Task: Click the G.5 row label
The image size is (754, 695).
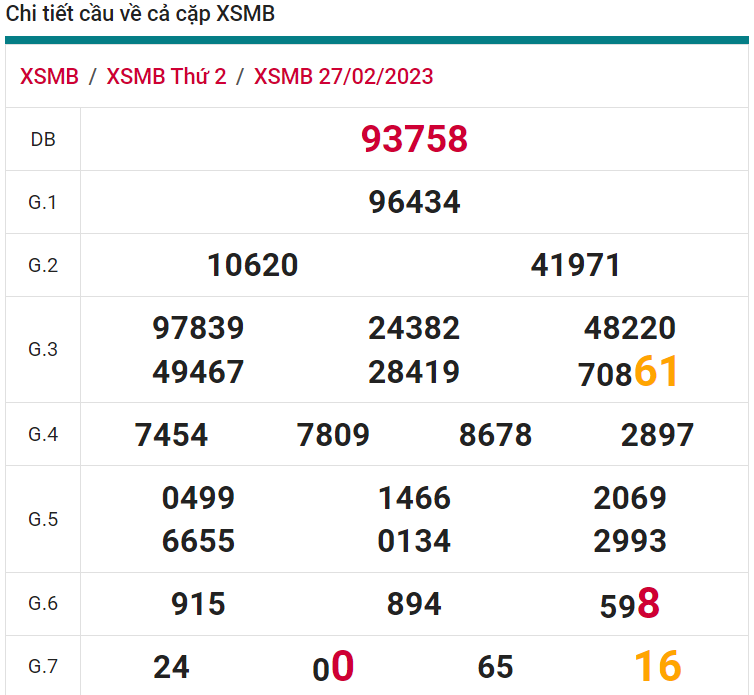Action: click(43, 519)
